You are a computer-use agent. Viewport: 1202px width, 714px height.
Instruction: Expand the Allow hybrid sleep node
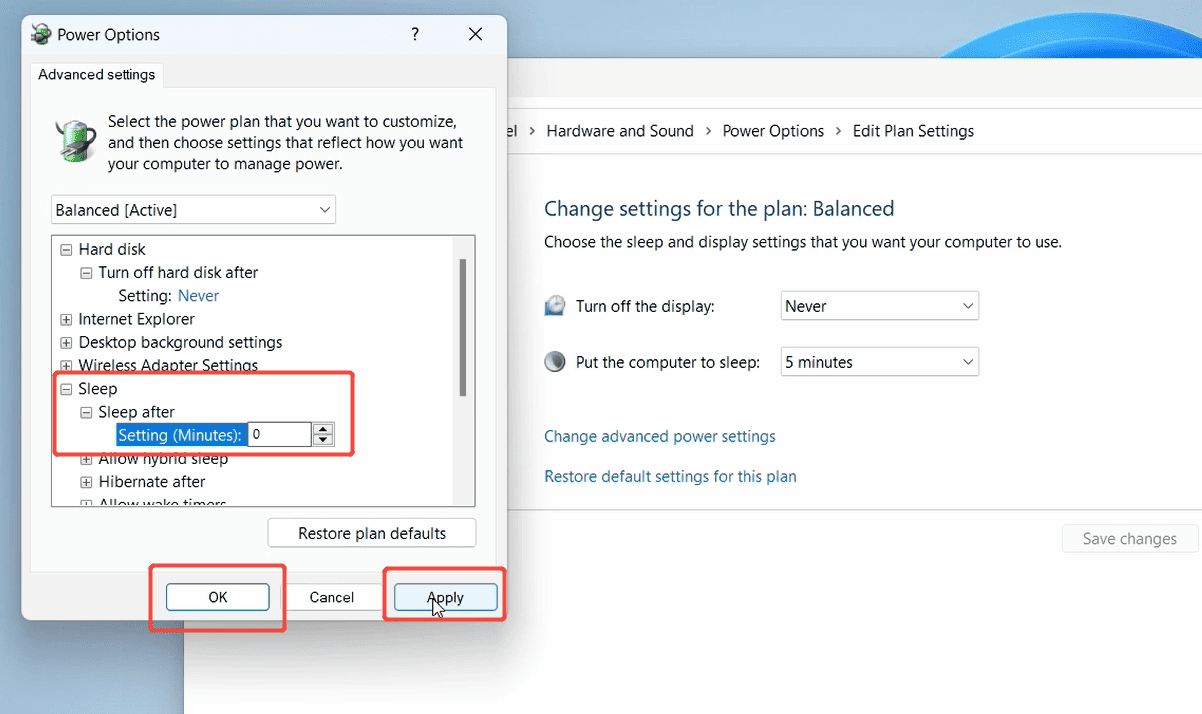tap(87, 458)
